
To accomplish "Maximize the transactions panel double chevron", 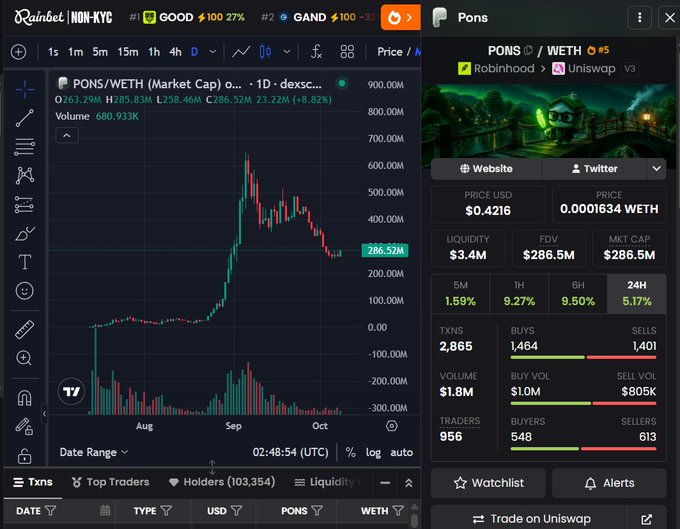I will [409, 483].
